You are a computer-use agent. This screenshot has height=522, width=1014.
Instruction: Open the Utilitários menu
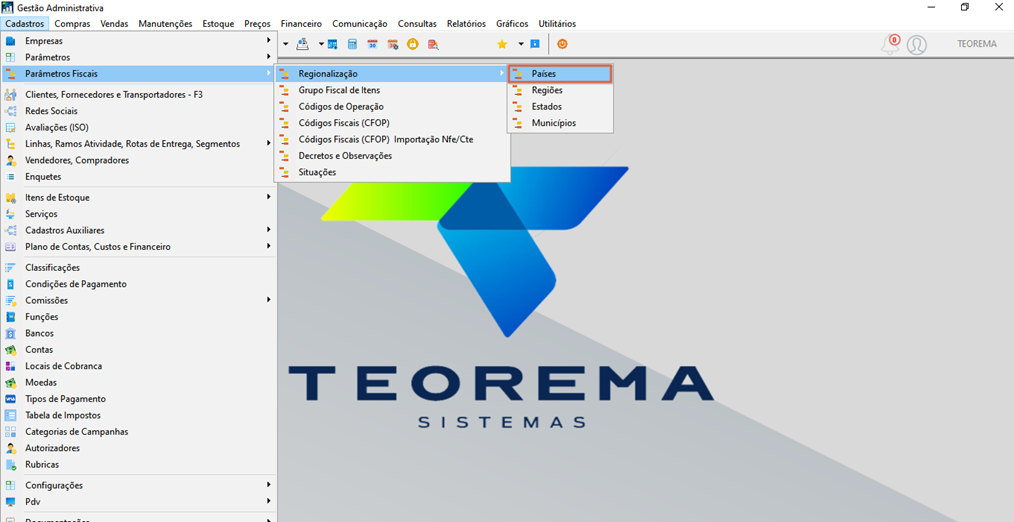(557, 24)
